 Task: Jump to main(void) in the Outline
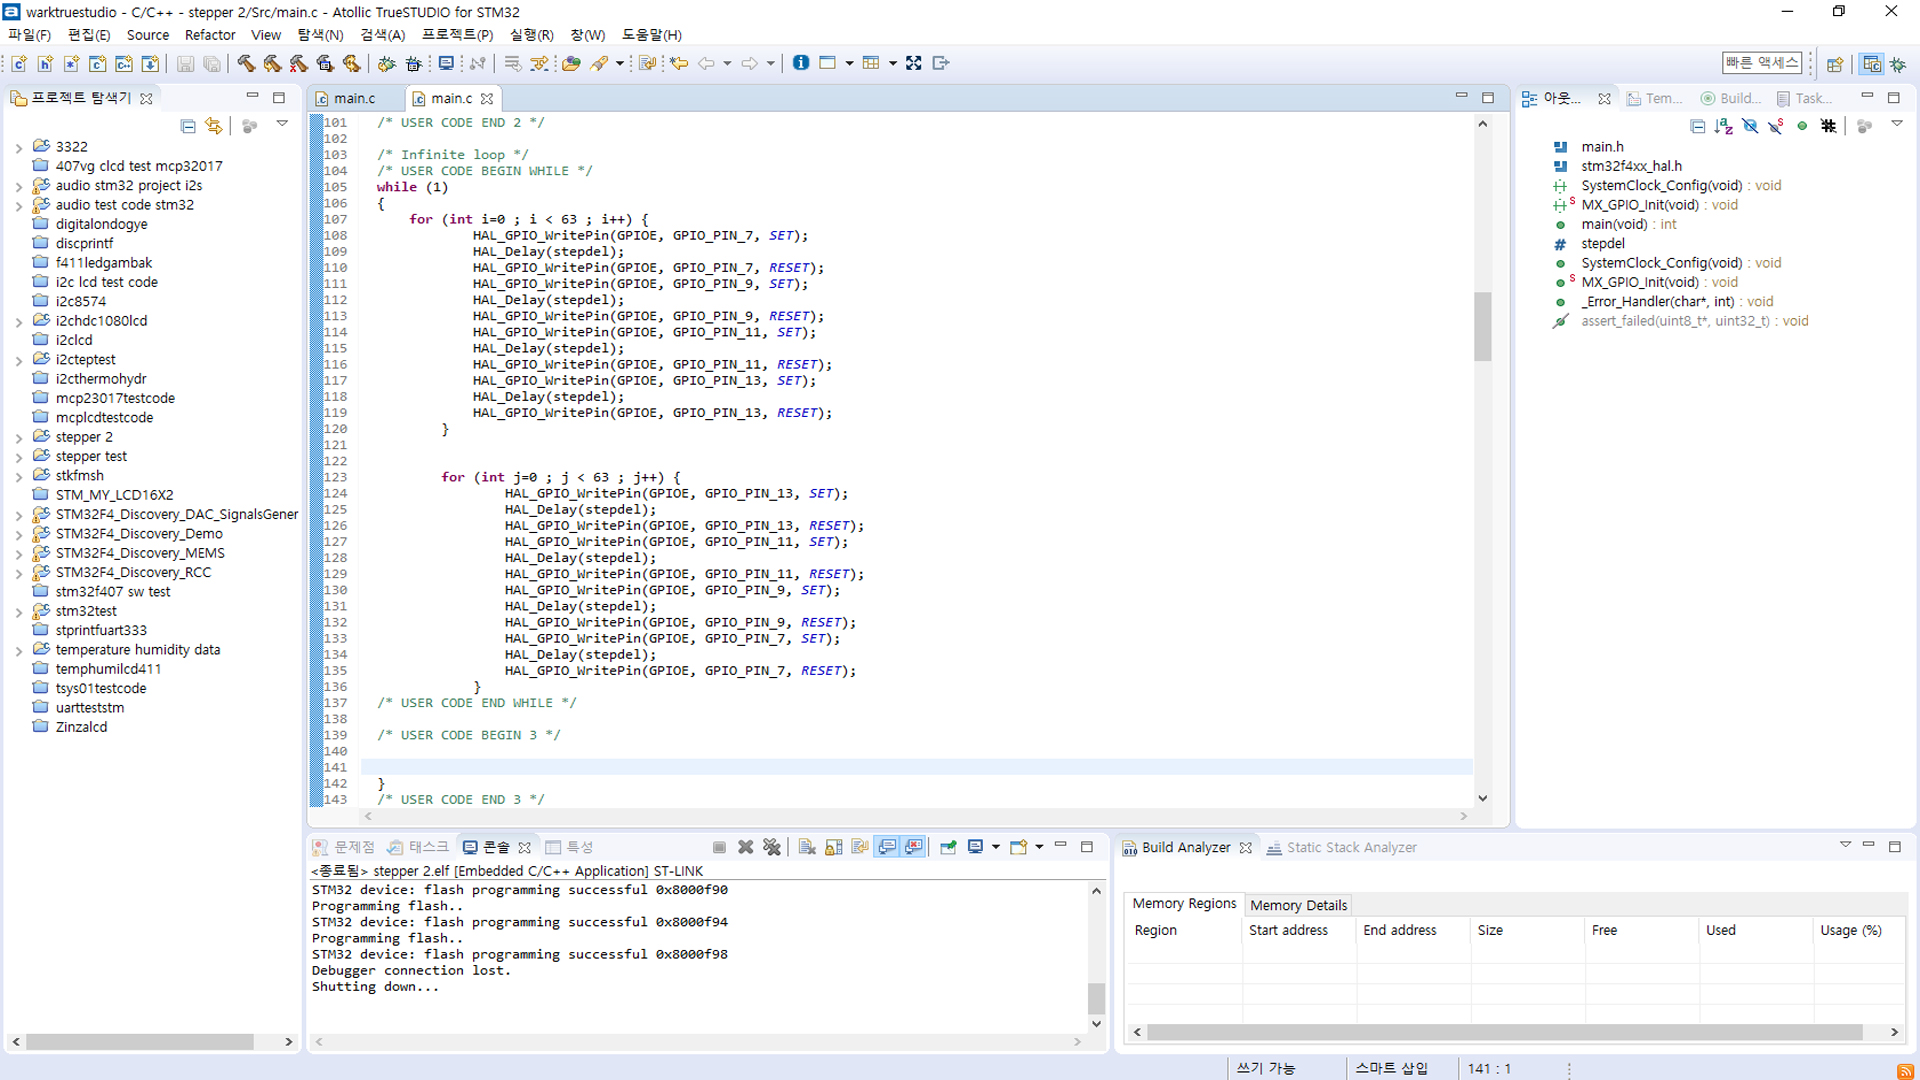1613,224
